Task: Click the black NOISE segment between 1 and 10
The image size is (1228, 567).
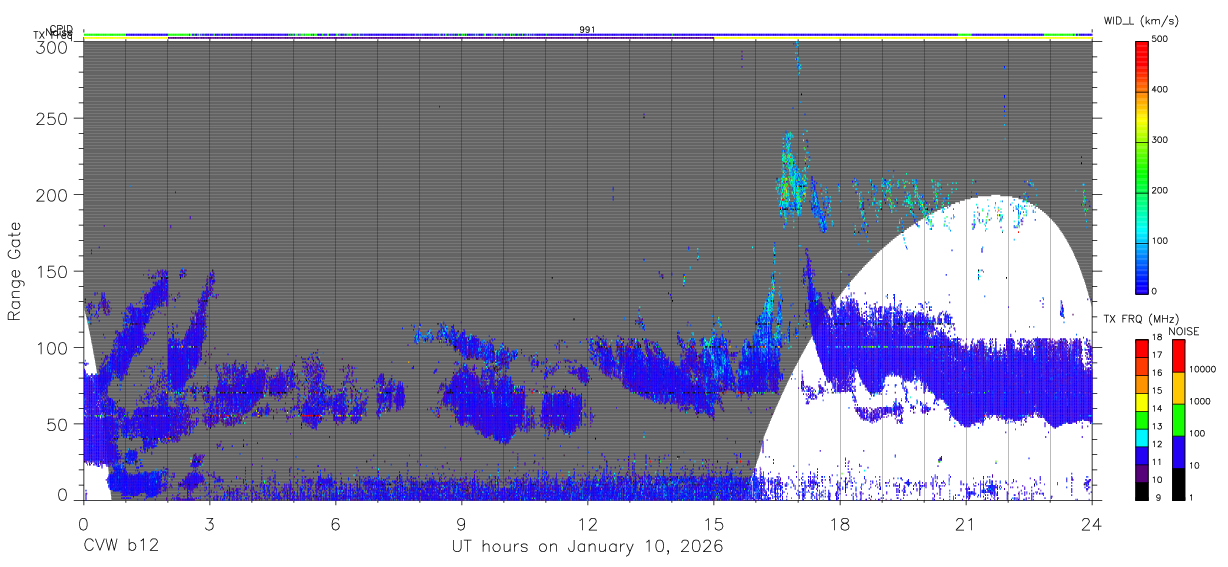Action: click(x=1178, y=483)
